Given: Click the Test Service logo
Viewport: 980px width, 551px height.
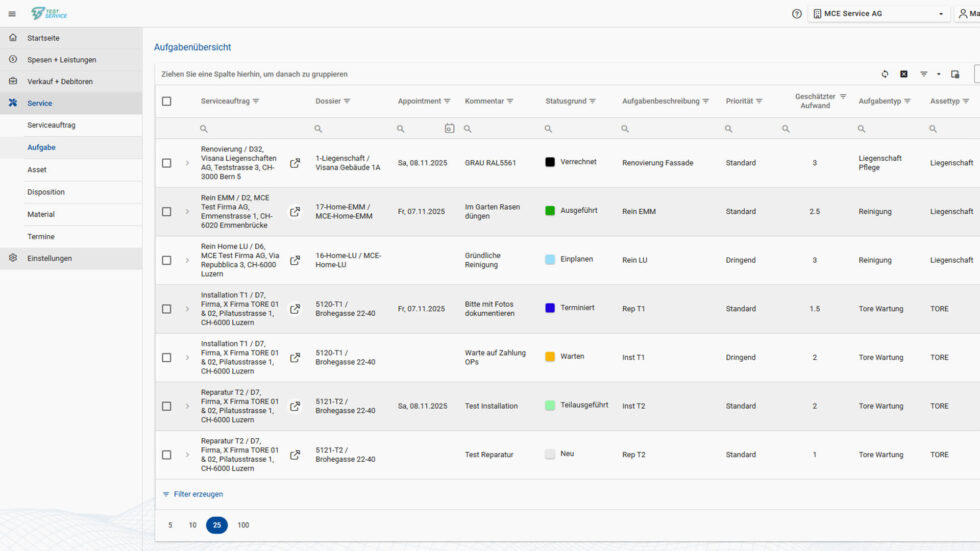Looking at the screenshot, I should tap(49, 14).
